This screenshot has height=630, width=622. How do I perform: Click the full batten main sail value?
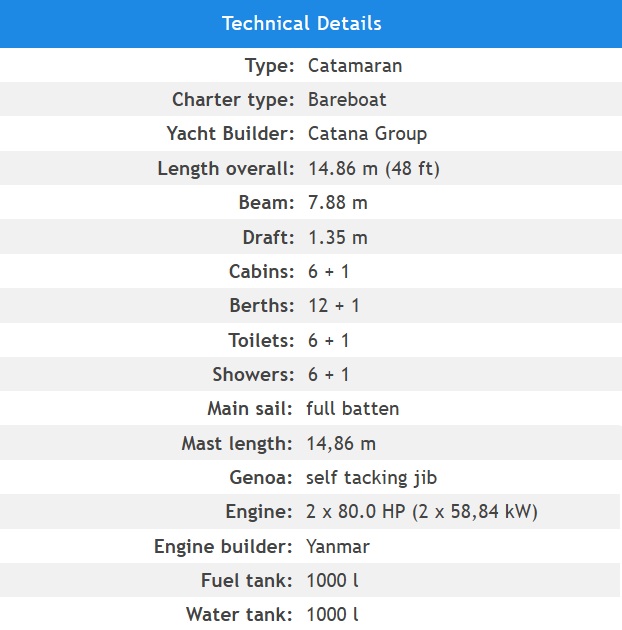352,409
